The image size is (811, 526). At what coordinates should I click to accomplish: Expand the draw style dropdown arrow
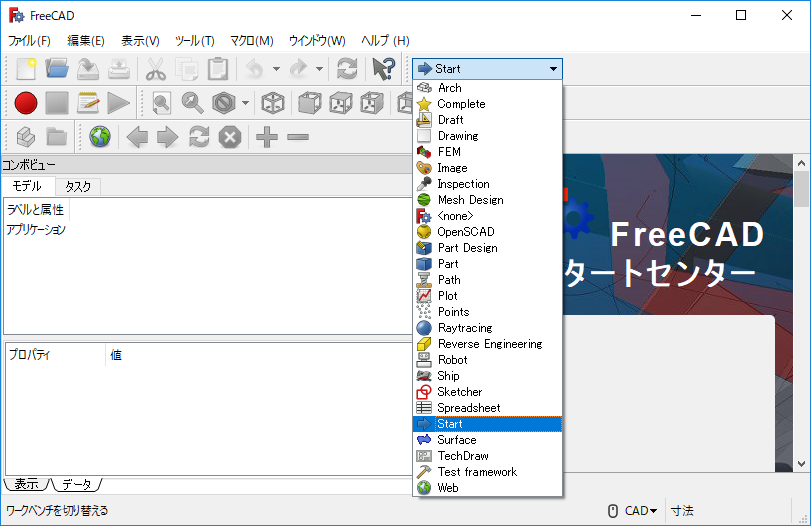coord(245,103)
